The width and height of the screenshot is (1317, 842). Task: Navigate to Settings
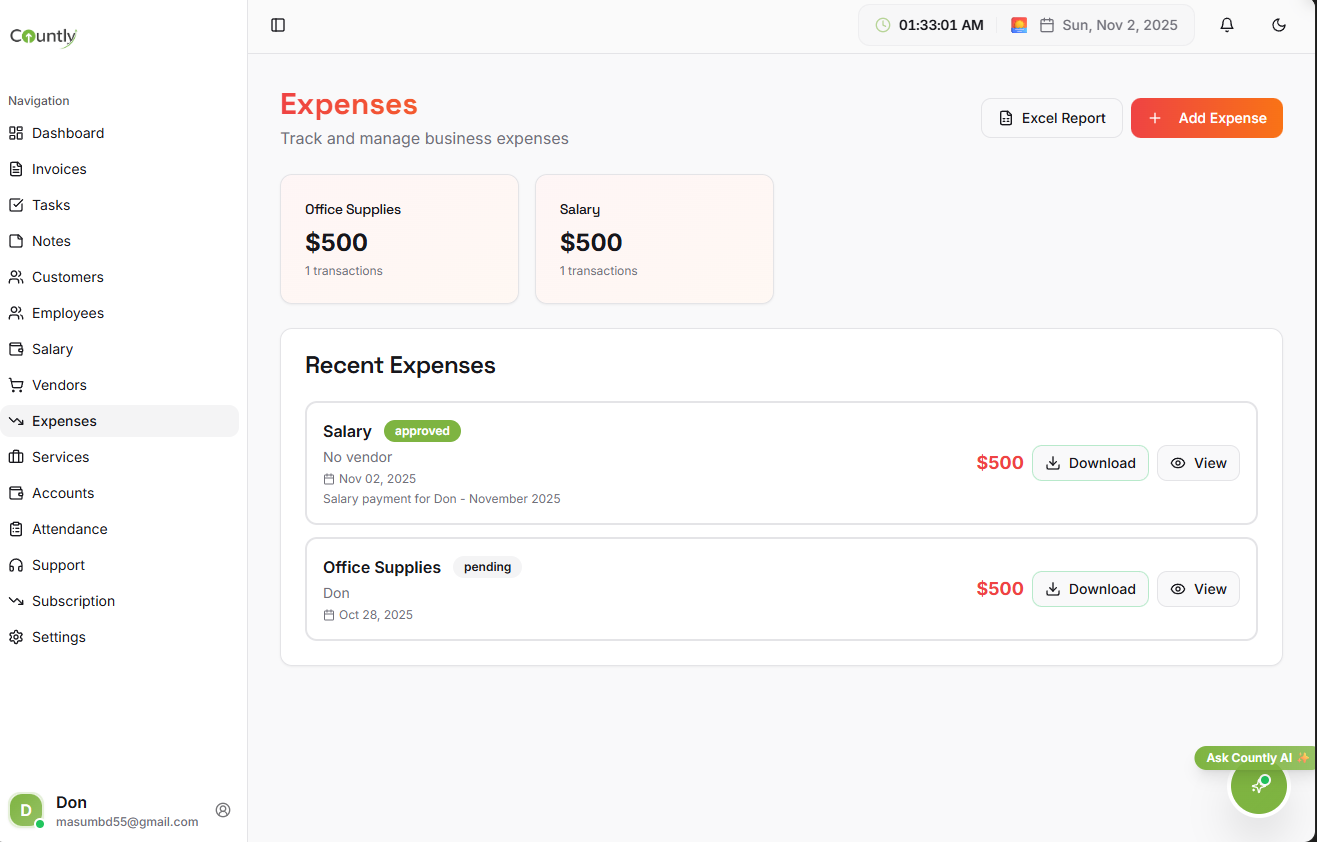pos(58,637)
